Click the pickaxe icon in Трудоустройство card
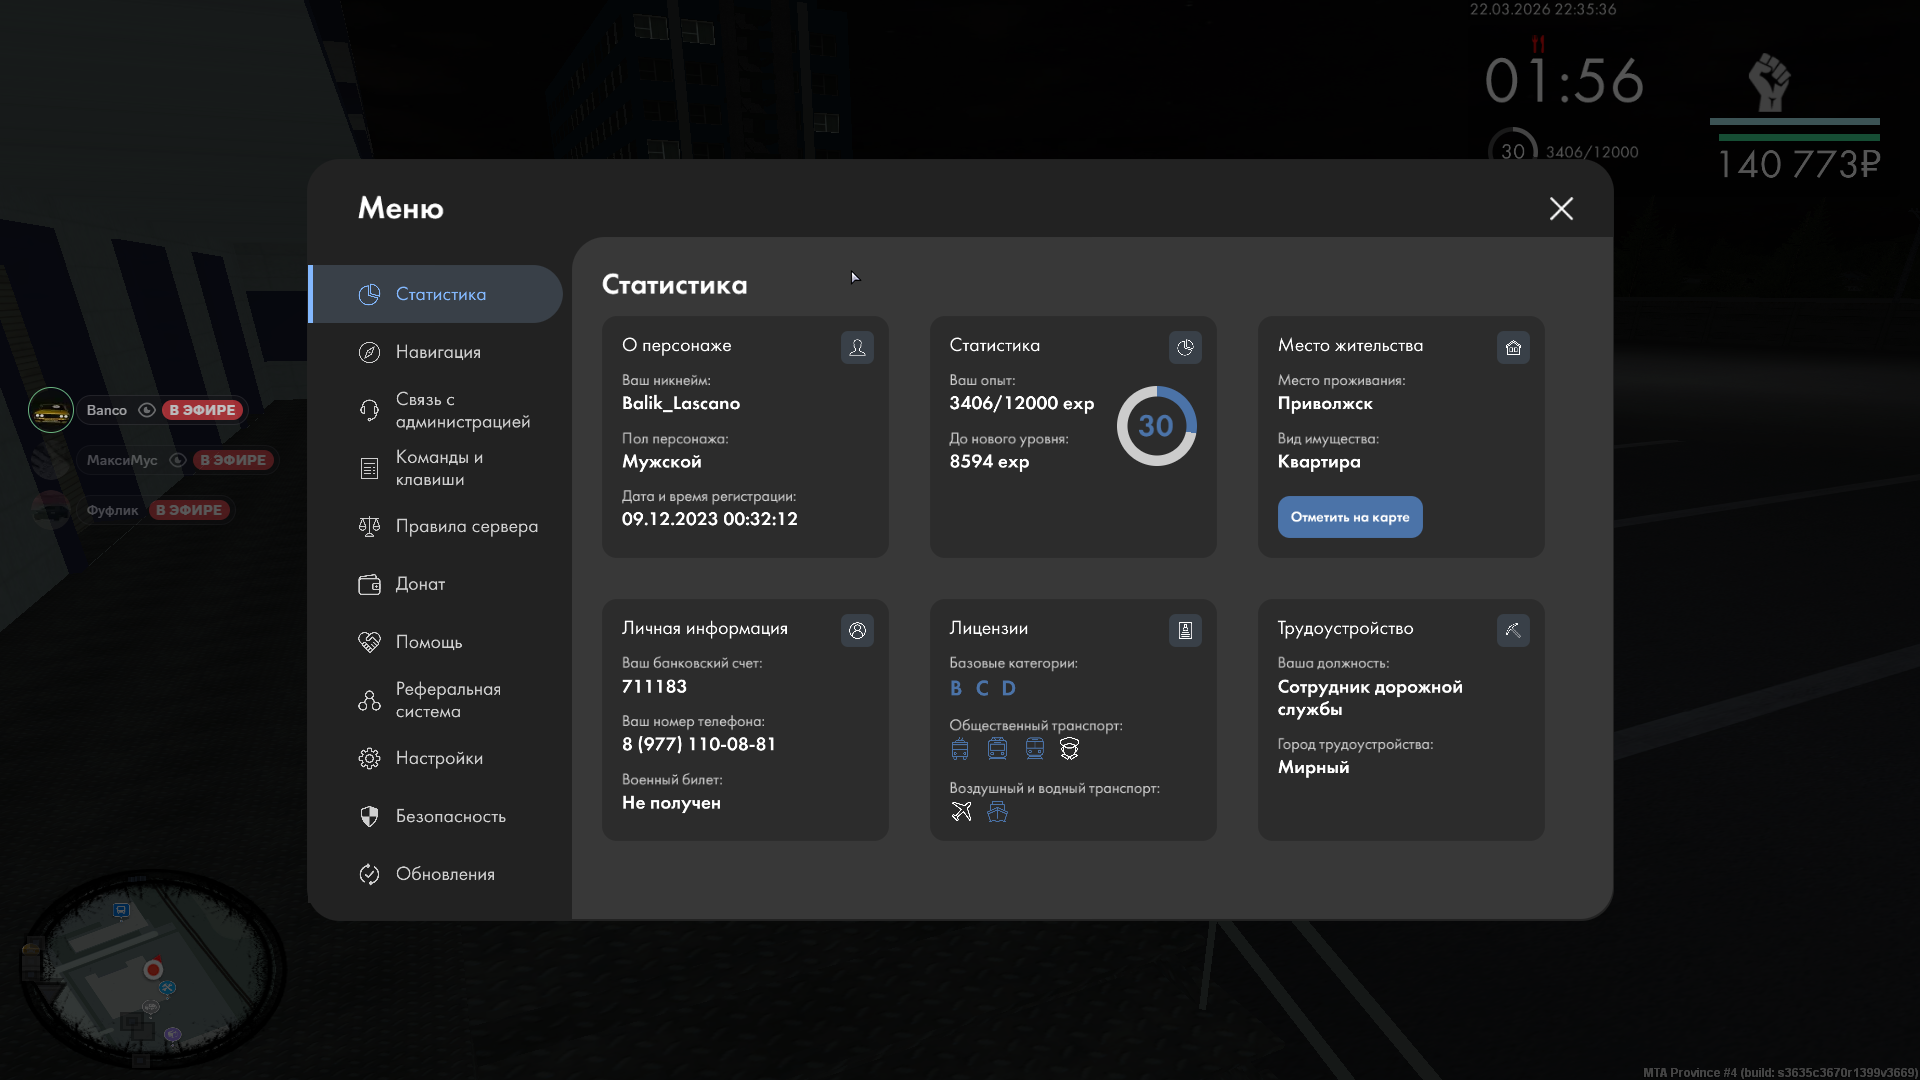The width and height of the screenshot is (1920, 1080). pos(1513,630)
